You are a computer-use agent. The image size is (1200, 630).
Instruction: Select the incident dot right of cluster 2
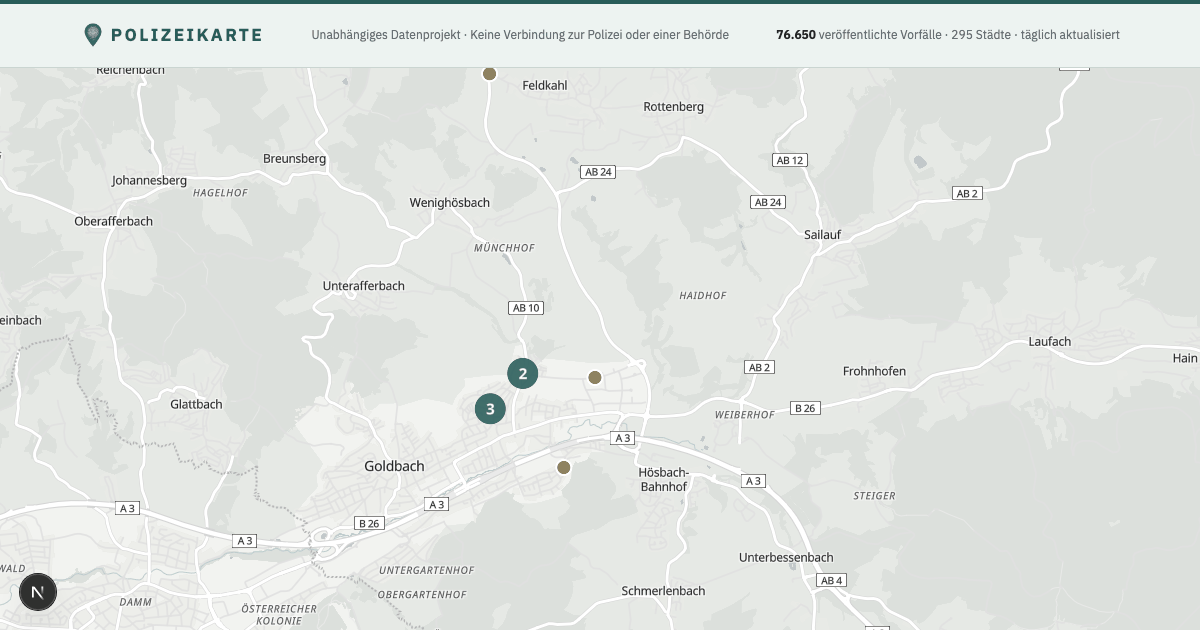tap(595, 377)
